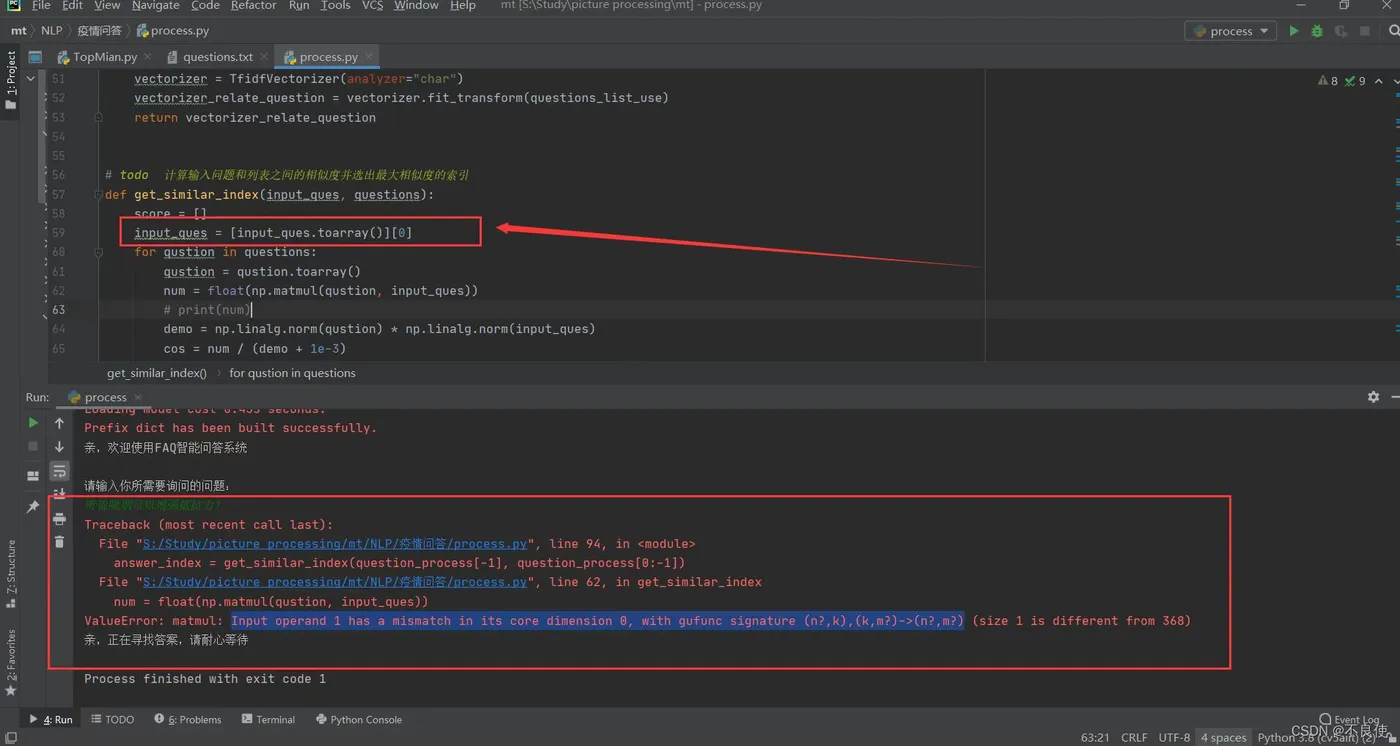Image resolution: width=1400 pixels, height=746 pixels.
Task: Toggle soft-wrap in Run console
Action: click(x=59, y=470)
